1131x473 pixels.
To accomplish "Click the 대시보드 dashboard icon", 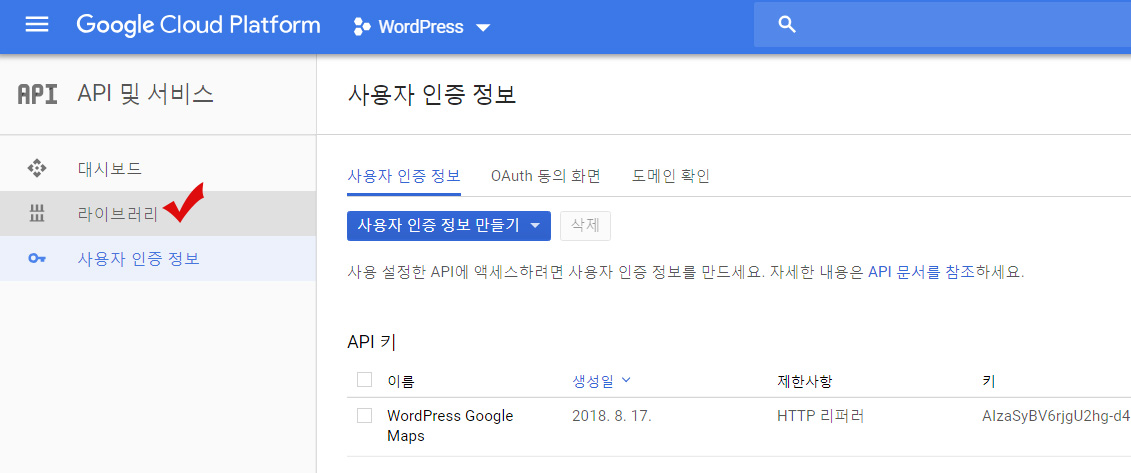I will (x=37, y=169).
